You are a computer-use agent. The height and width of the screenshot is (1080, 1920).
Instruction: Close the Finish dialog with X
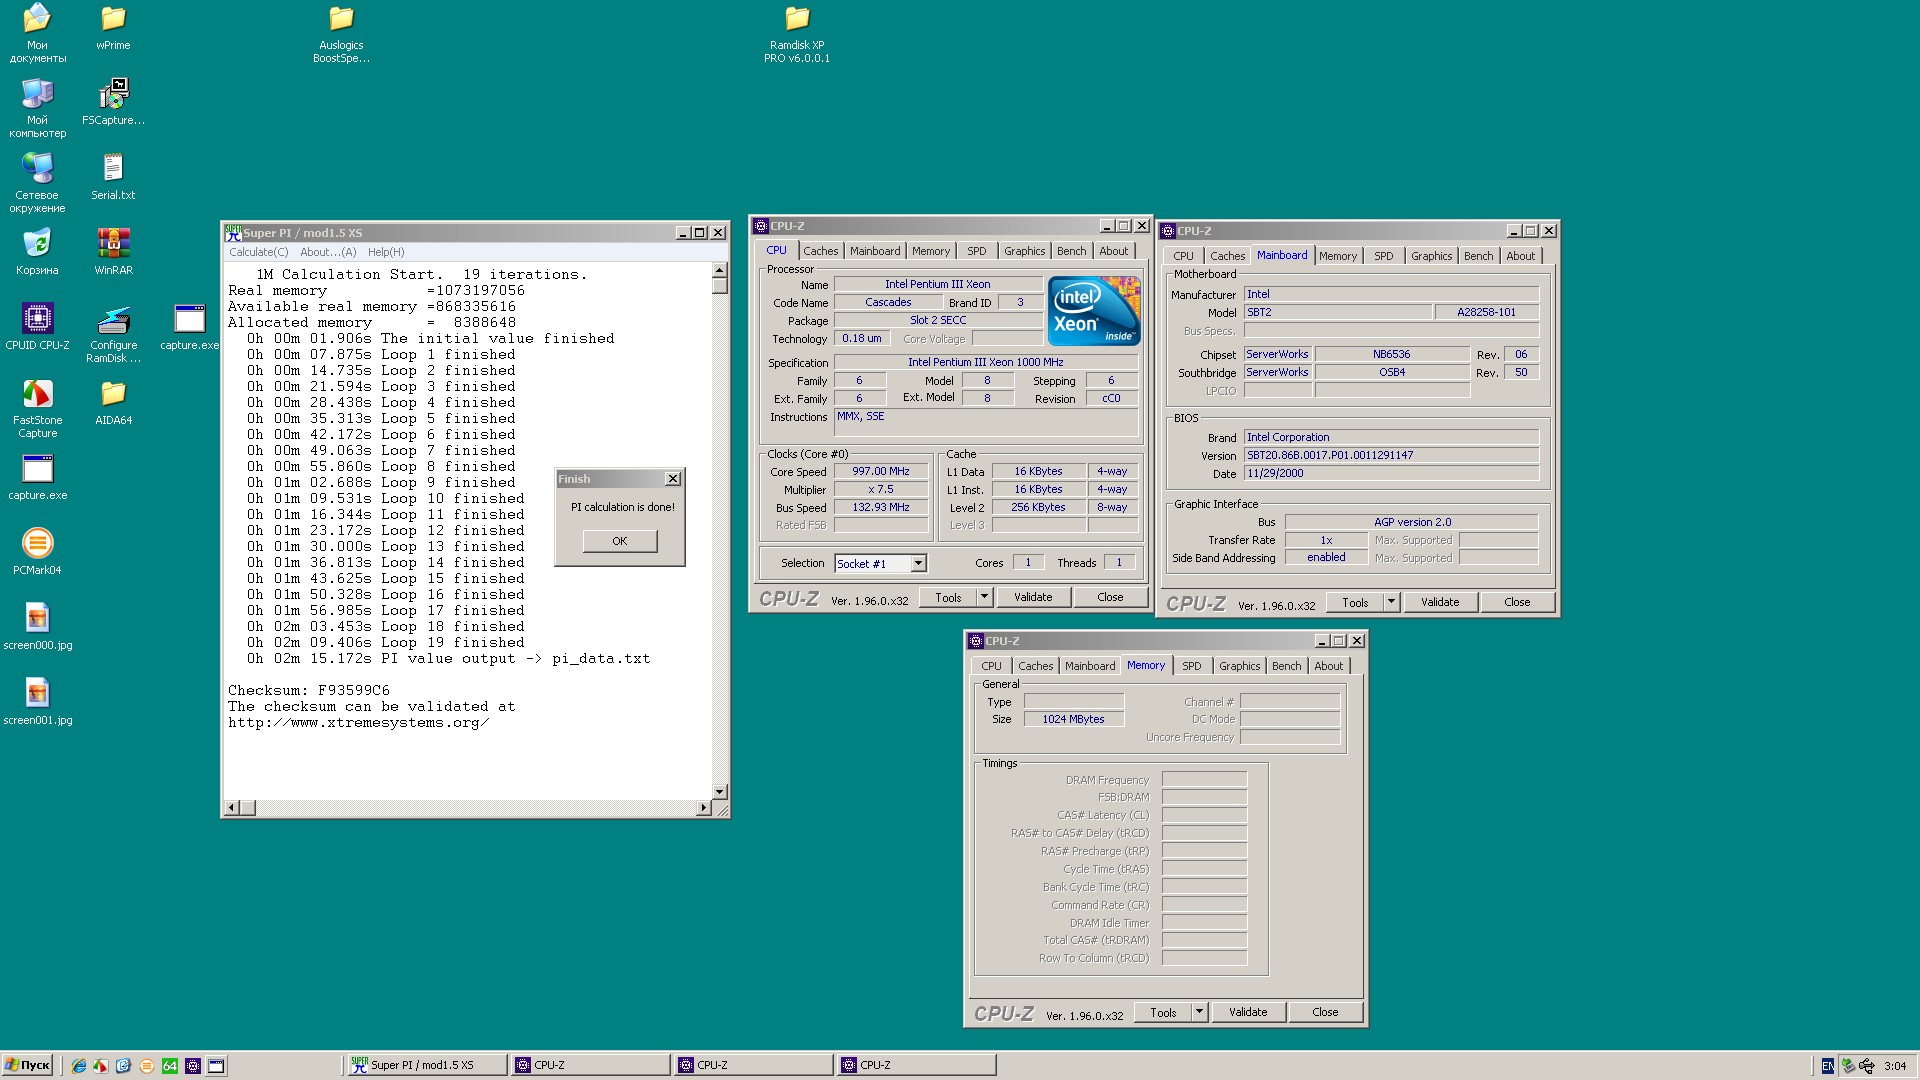coord(673,479)
